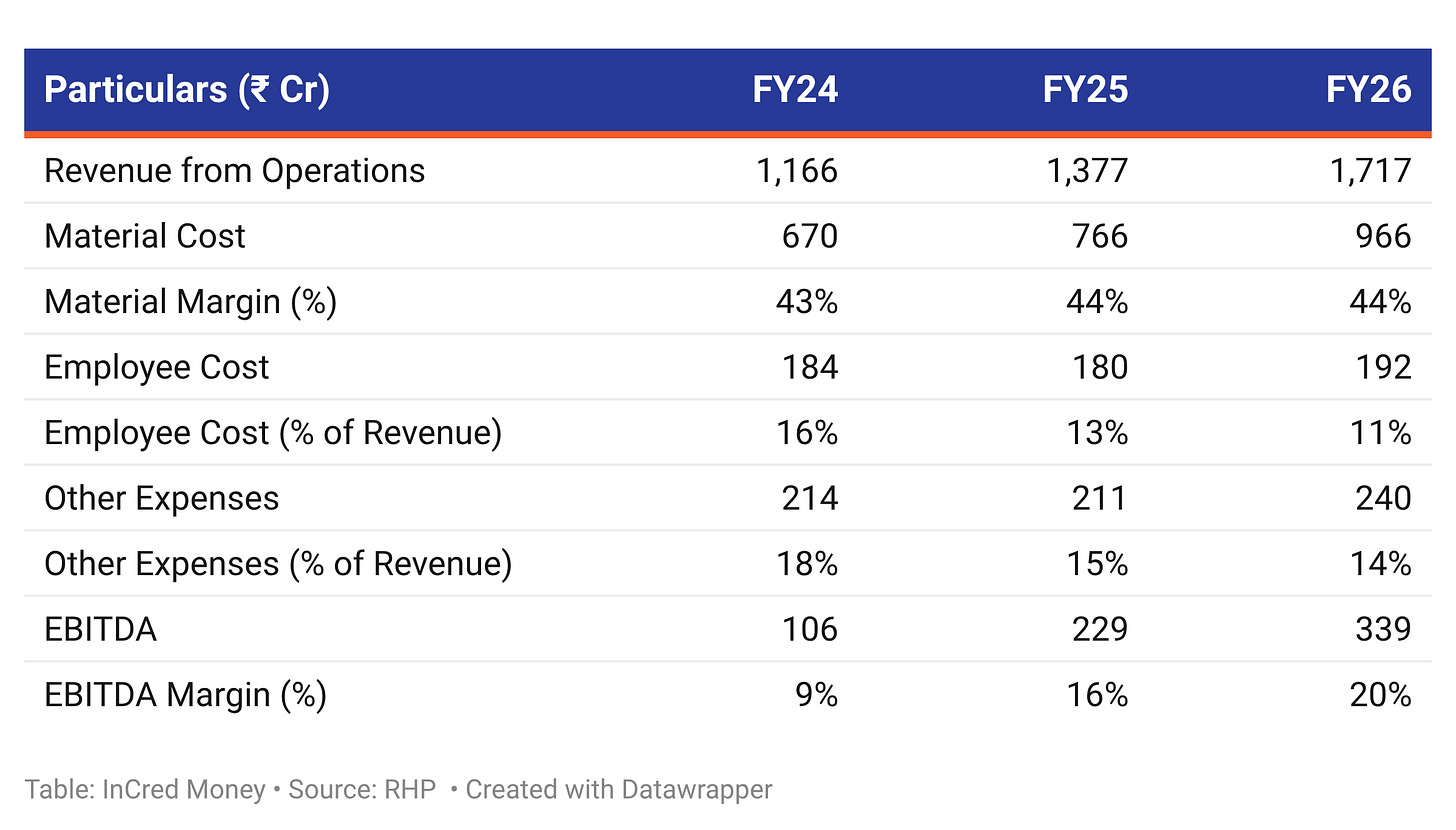Select the FY24 column header
1456x830 pixels.
point(796,90)
